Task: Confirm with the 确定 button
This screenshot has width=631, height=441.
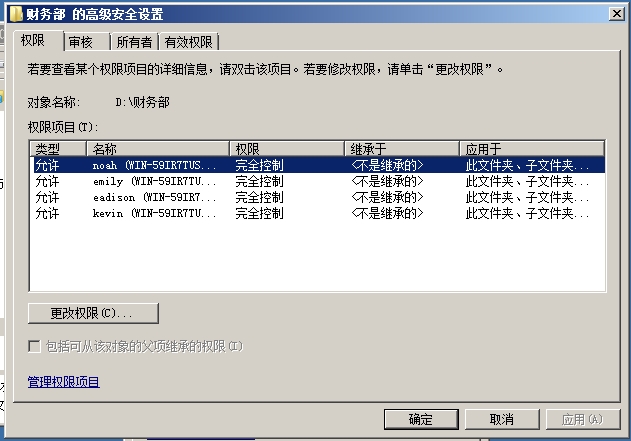Action: point(421,420)
